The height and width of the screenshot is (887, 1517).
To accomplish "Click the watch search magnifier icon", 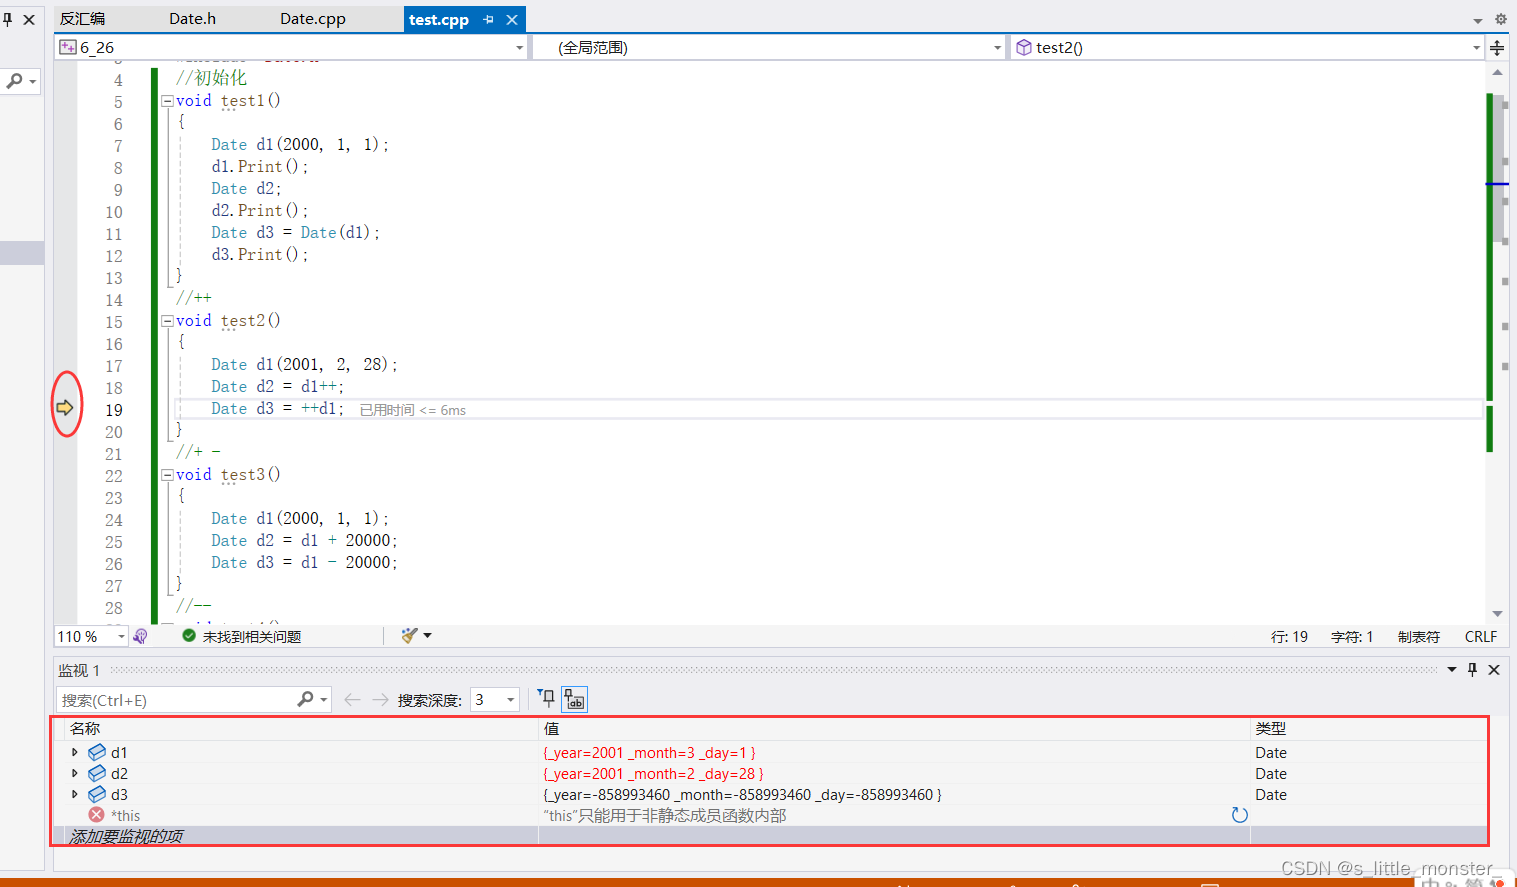I will coord(306,699).
